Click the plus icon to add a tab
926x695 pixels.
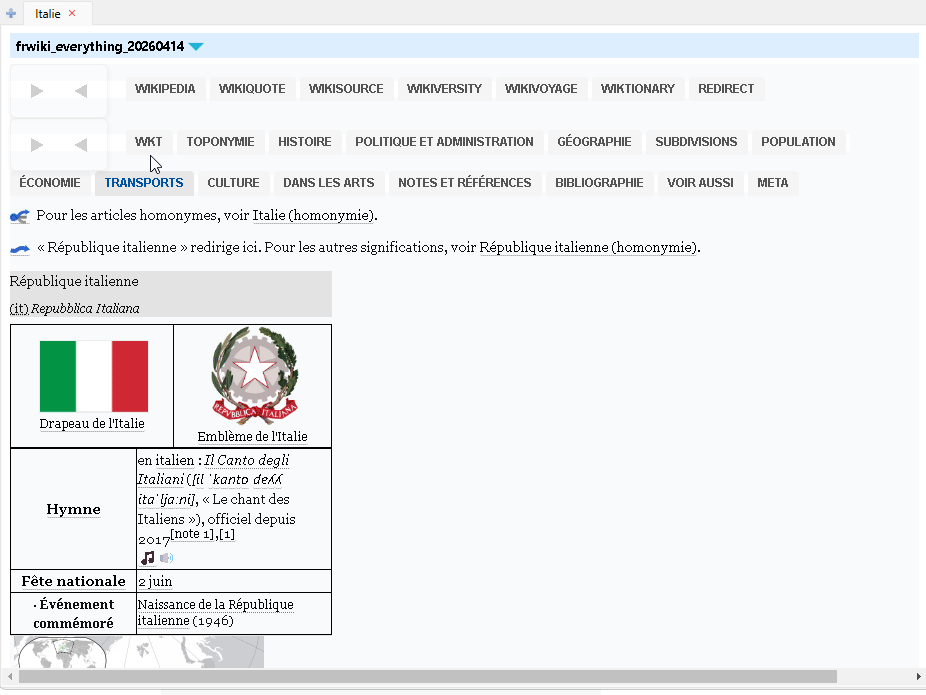pos(11,13)
